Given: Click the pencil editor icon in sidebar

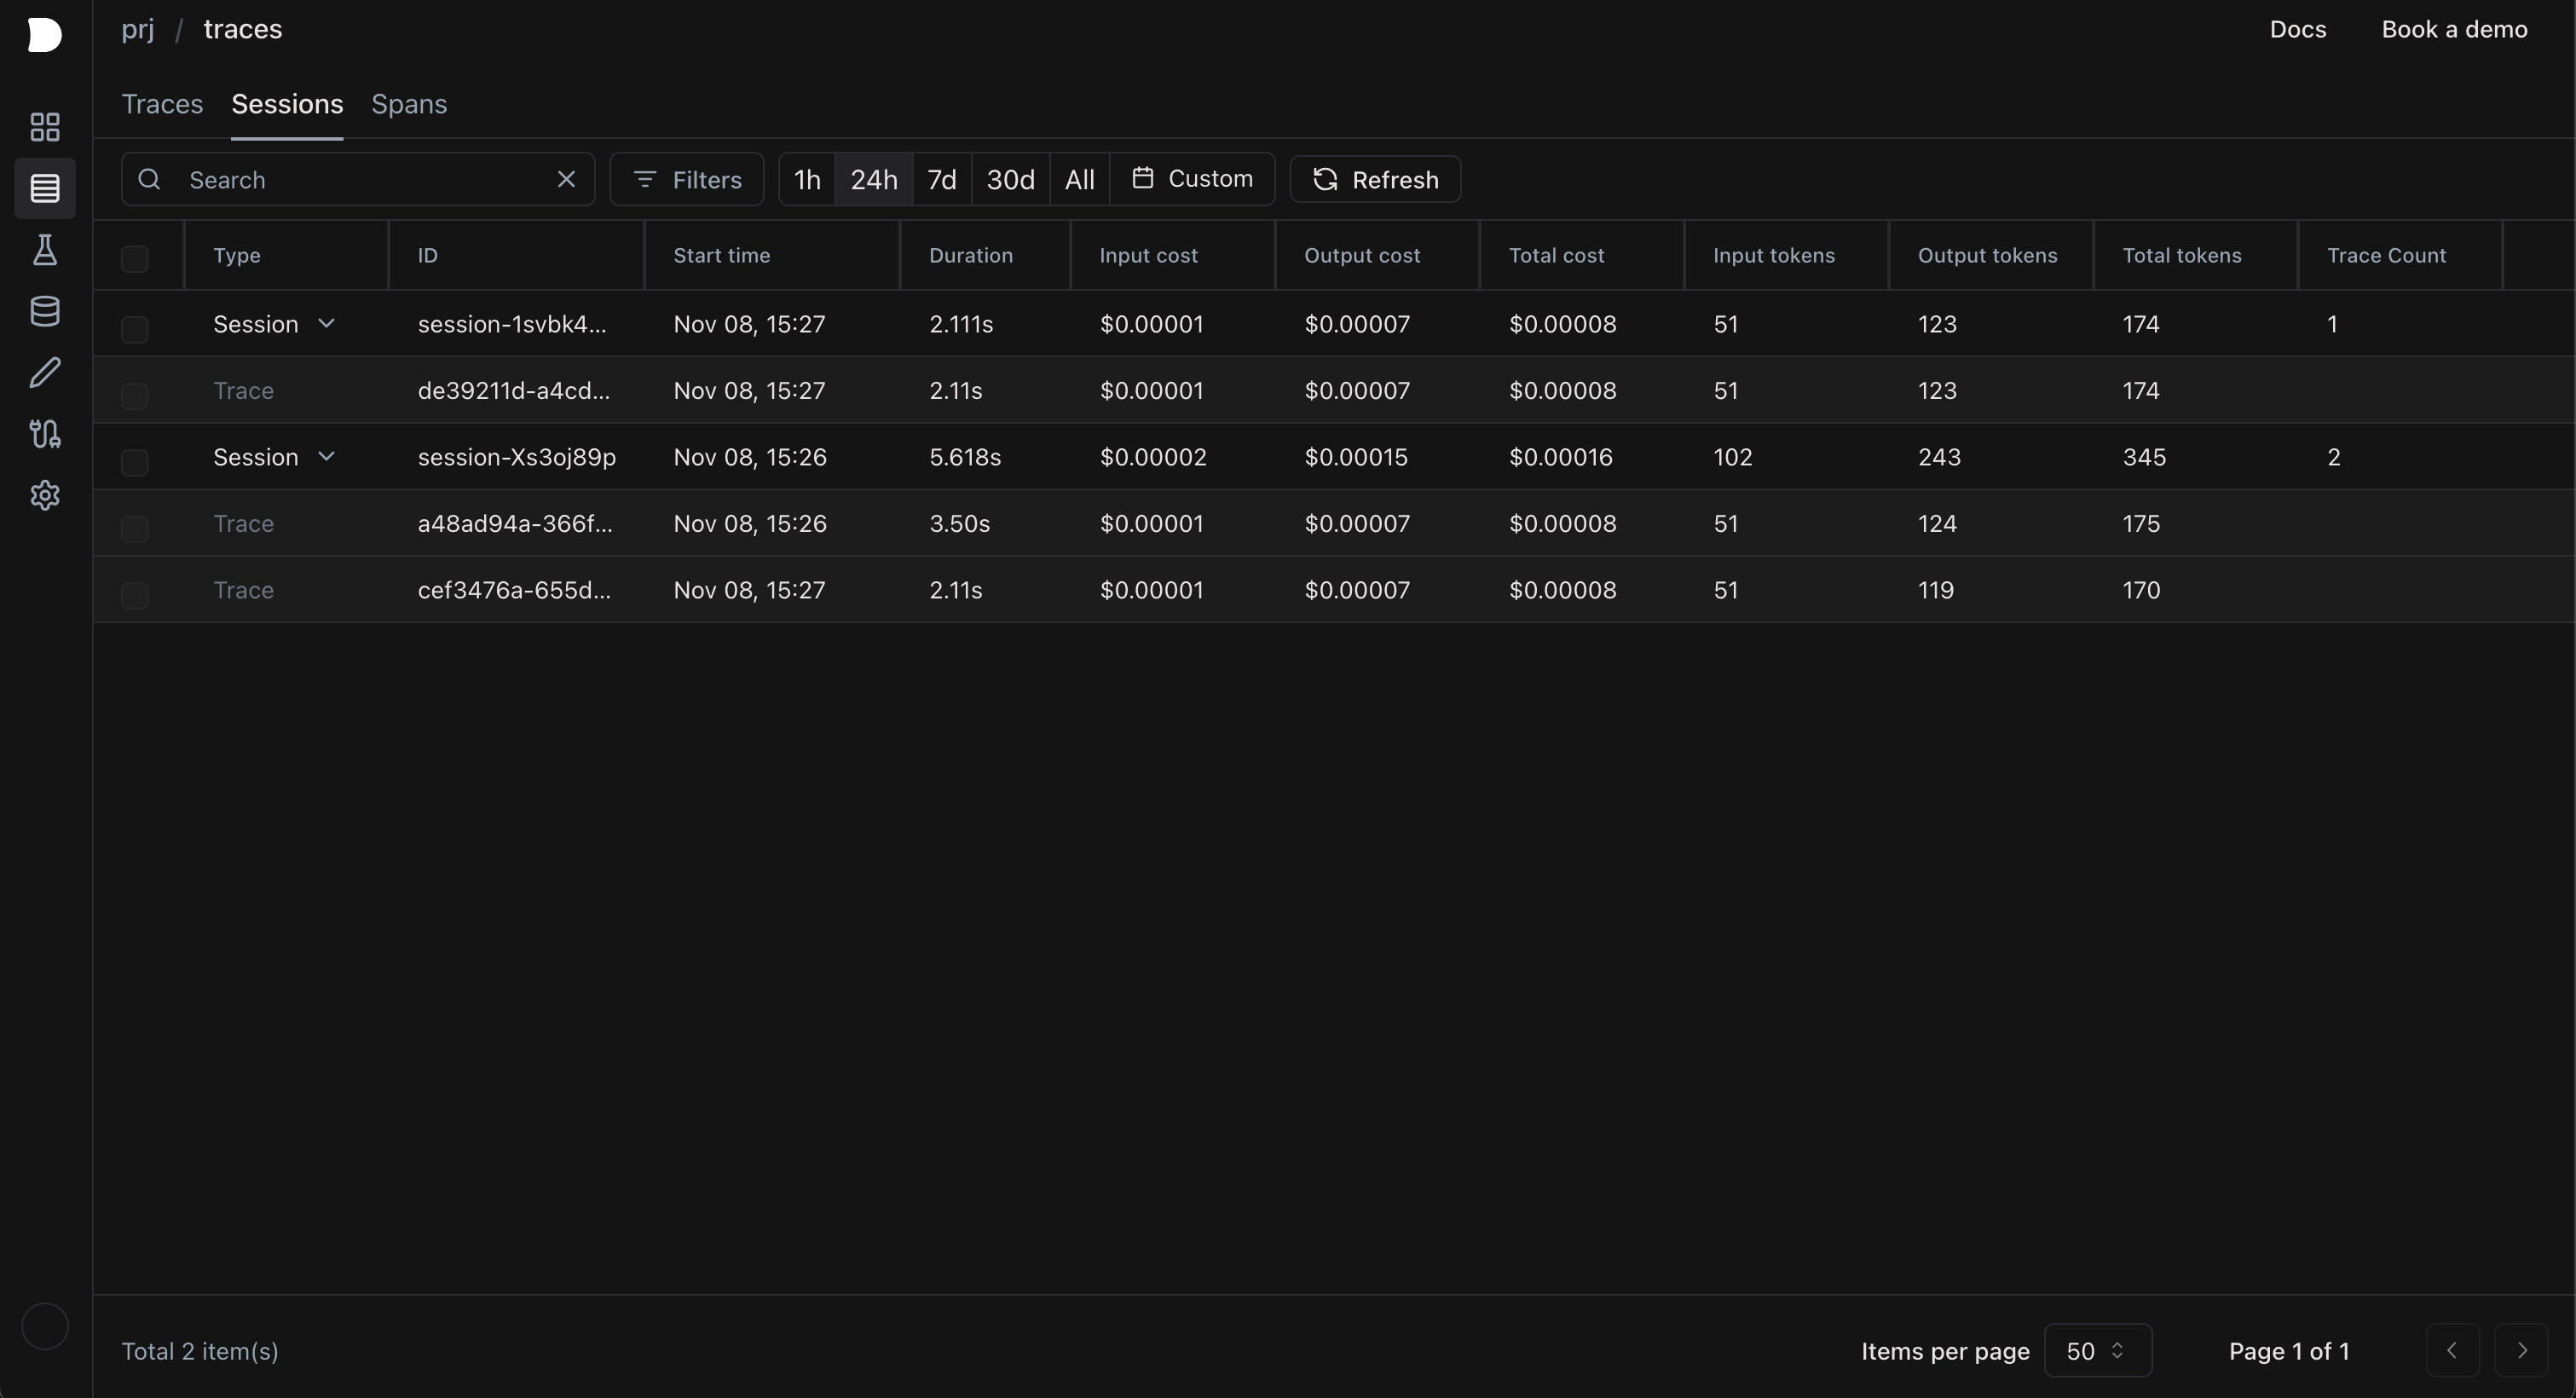Looking at the screenshot, I should pos(45,373).
